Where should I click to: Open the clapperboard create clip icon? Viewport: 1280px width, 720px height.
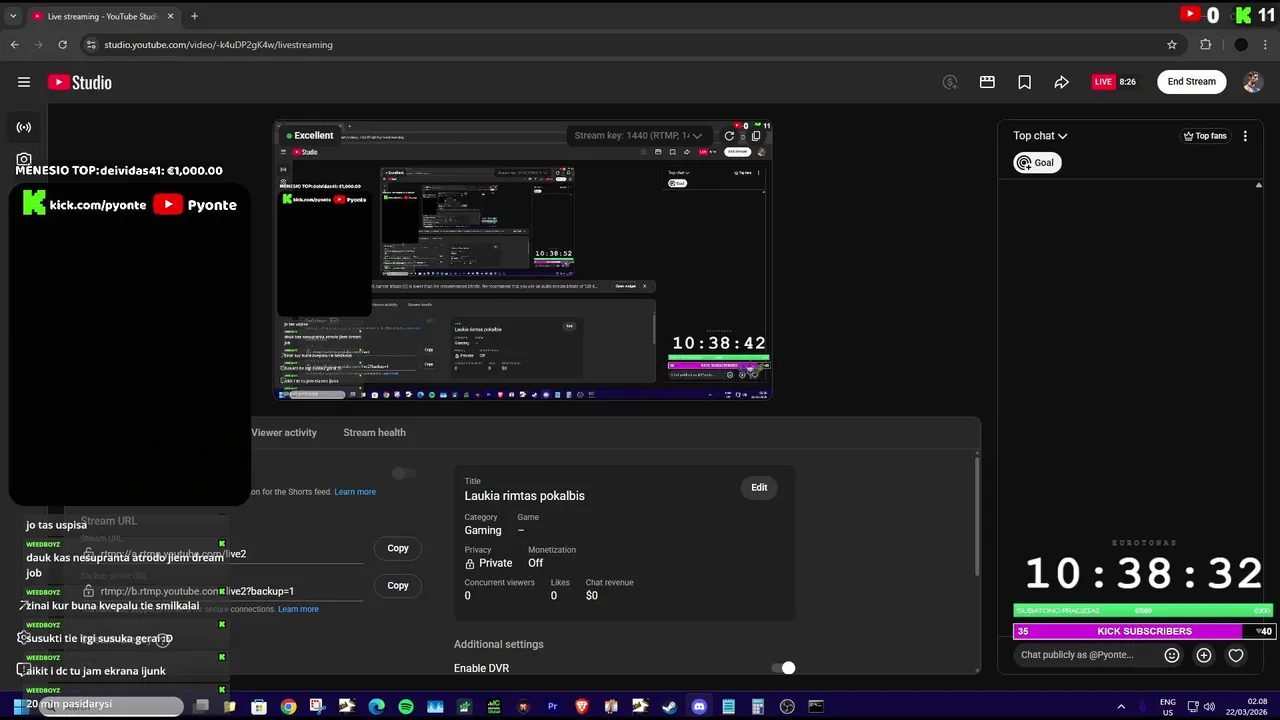click(x=987, y=82)
